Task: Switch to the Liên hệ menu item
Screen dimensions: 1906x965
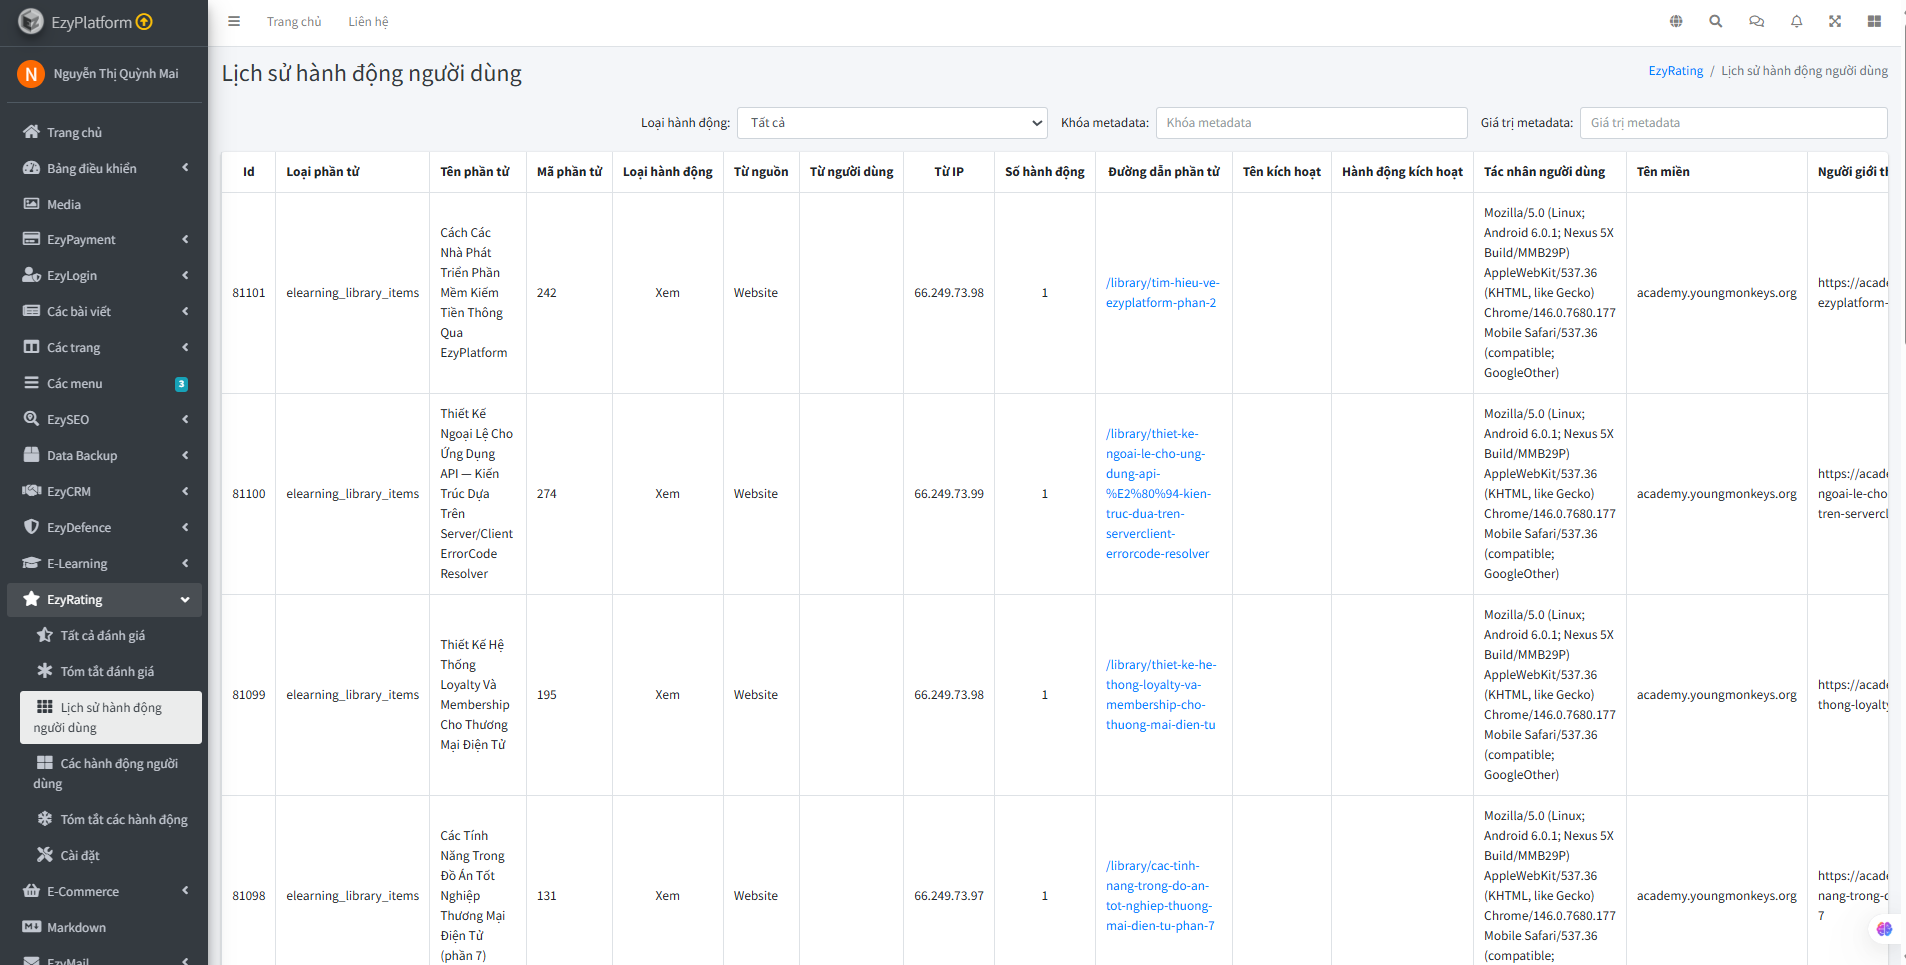Action: point(368,21)
